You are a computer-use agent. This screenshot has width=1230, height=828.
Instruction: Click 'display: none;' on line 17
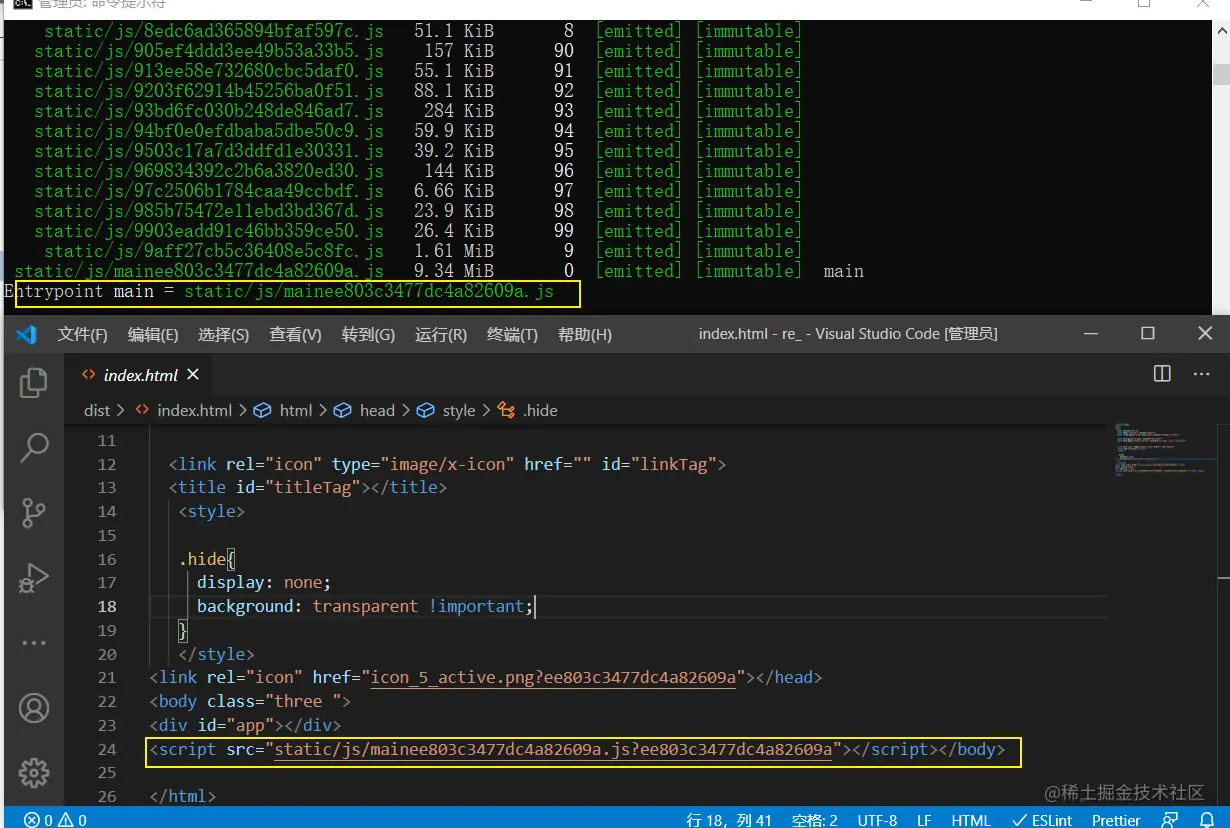[263, 582]
